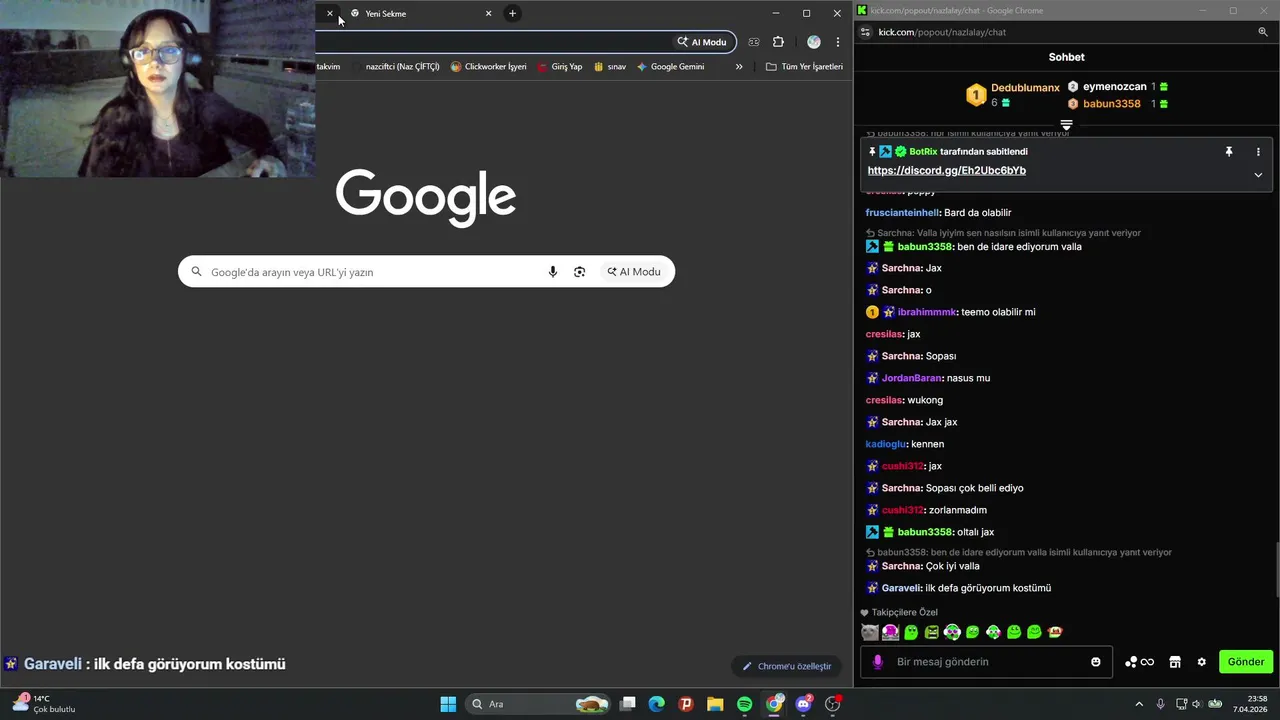Click babun3358 in leaderboard
1280x720 pixels.
click(x=1111, y=104)
